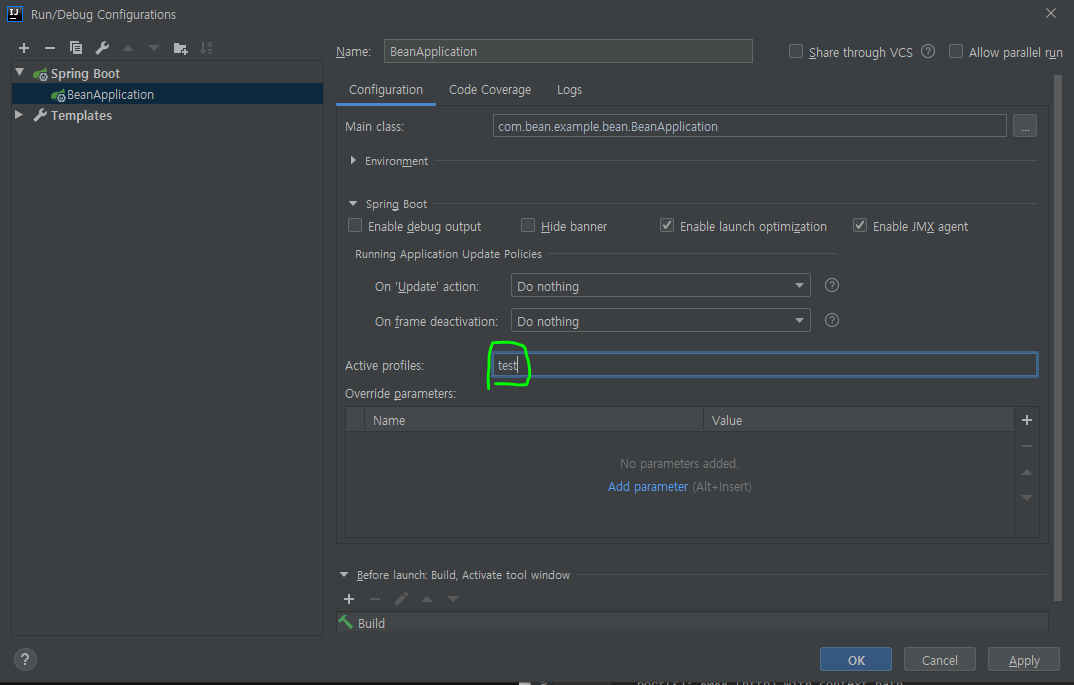Collapse the Spring Boot settings section
1074x685 pixels.
click(353, 203)
